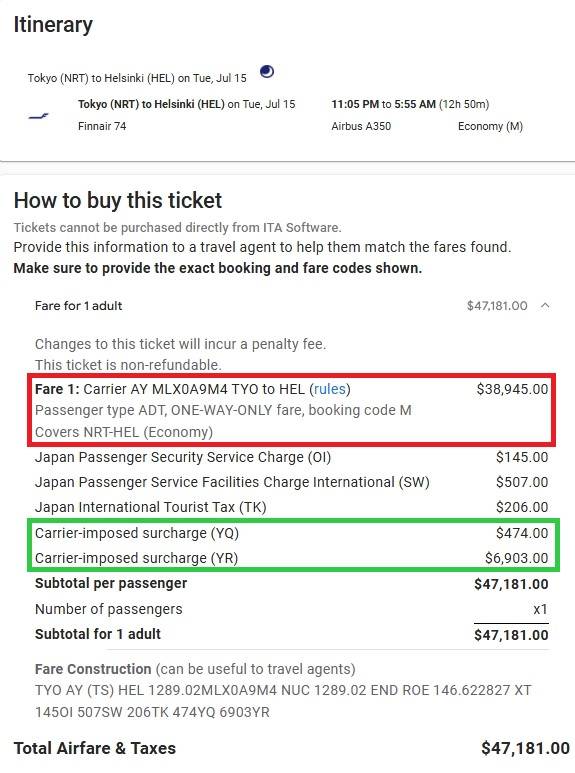
Task: Click the 11:05 PM to 5:55 AM times
Action: click(383, 104)
